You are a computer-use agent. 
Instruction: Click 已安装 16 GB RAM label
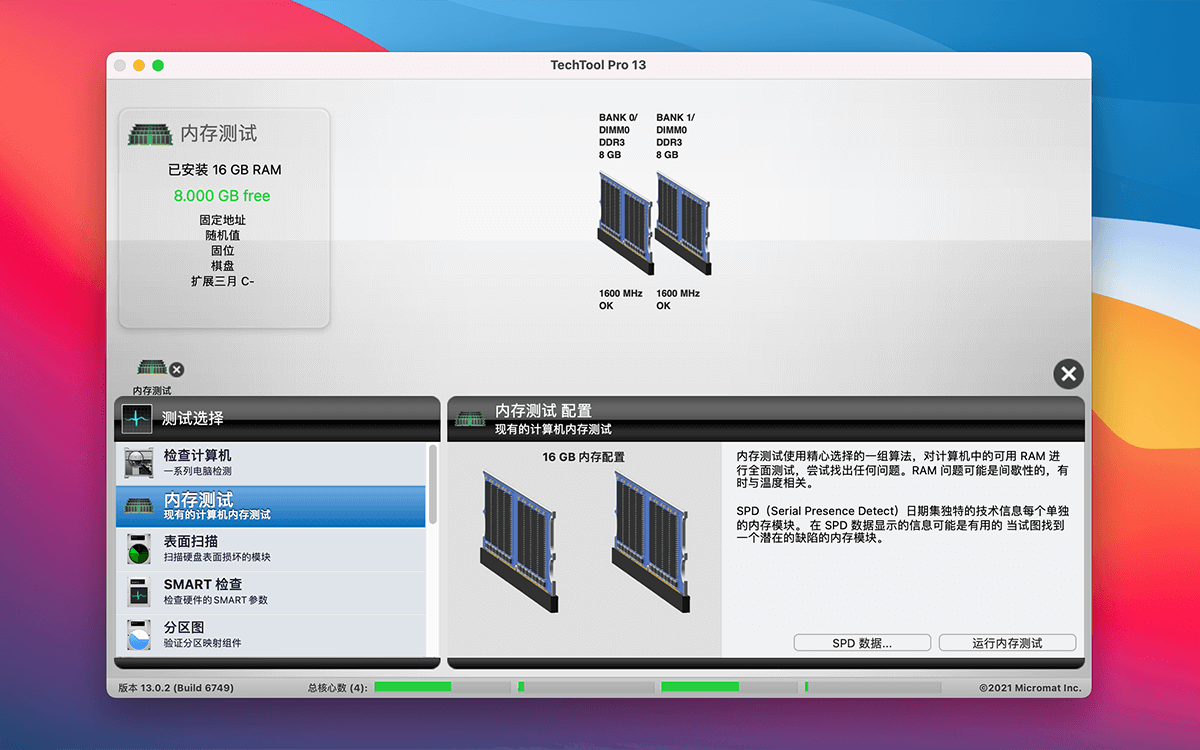(224, 170)
